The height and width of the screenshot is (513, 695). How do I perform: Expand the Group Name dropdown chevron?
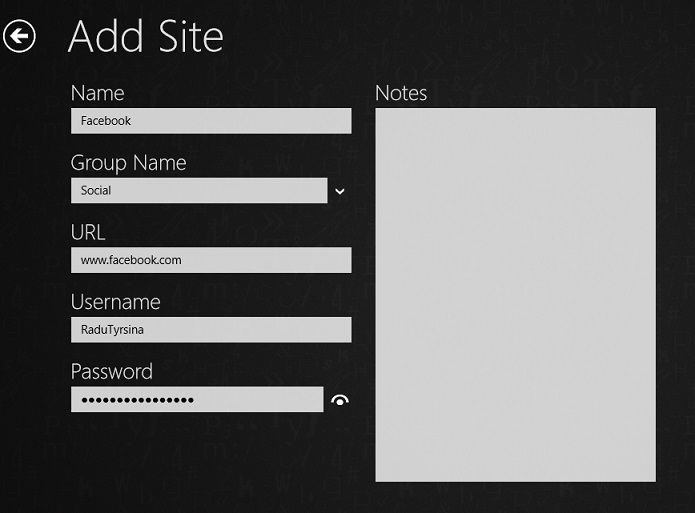click(340, 191)
